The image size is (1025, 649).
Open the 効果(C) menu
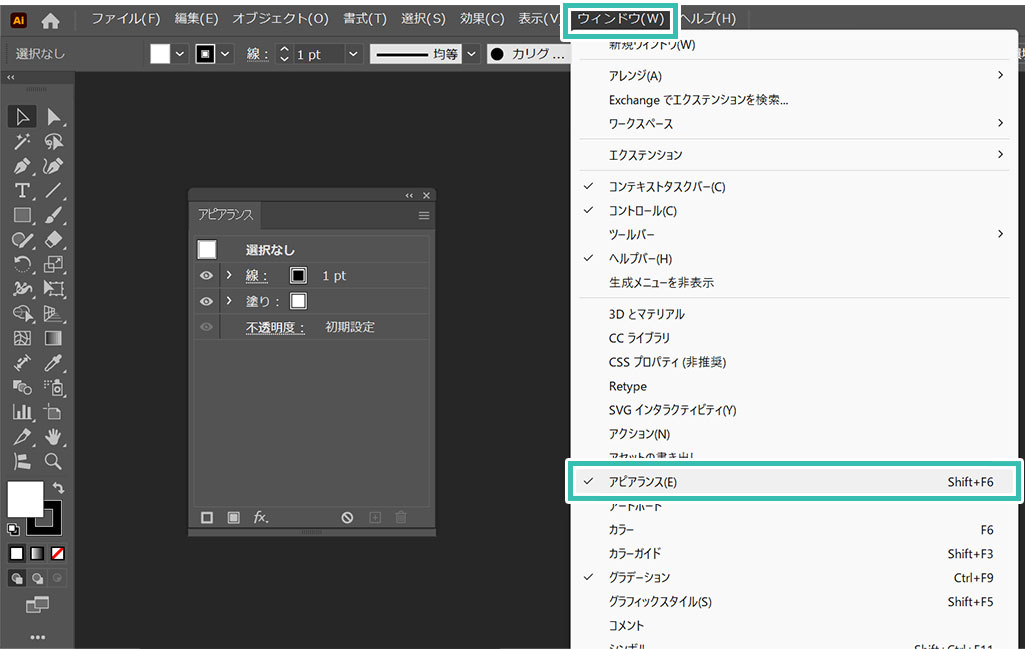[482, 19]
